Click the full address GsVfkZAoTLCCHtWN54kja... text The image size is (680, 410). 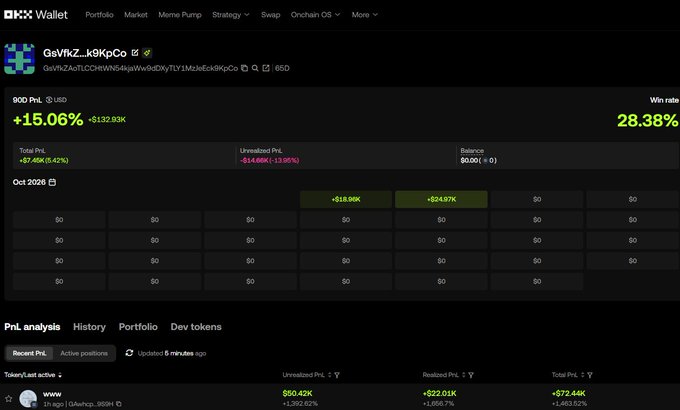[x=141, y=68]
